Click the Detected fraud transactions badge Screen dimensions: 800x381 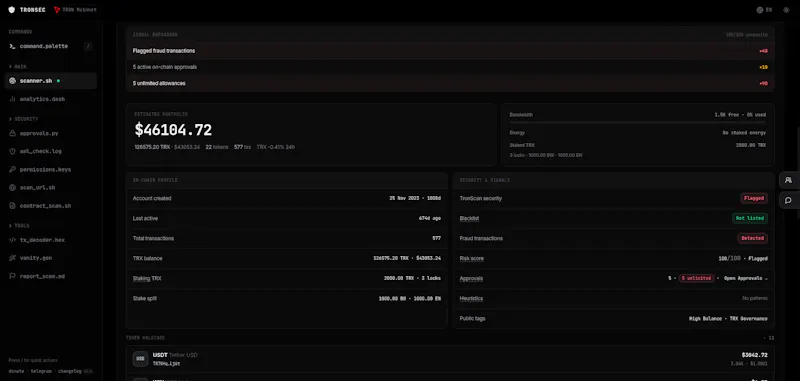[753, 238]
